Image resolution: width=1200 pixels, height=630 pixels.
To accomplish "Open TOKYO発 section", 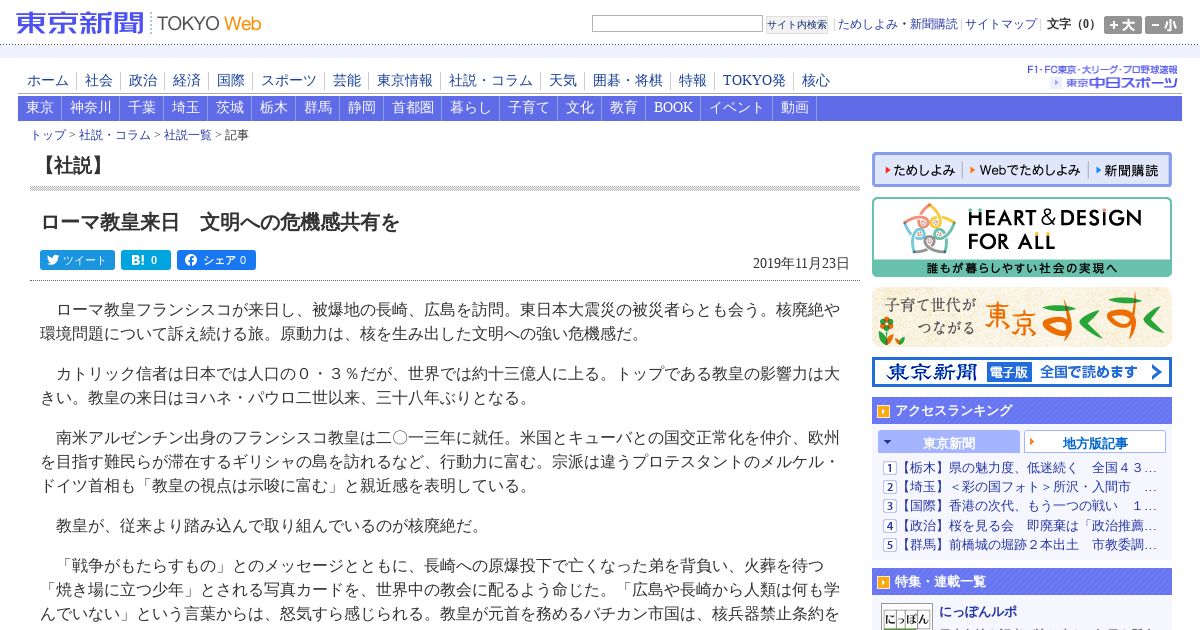I will coord(754,80).
